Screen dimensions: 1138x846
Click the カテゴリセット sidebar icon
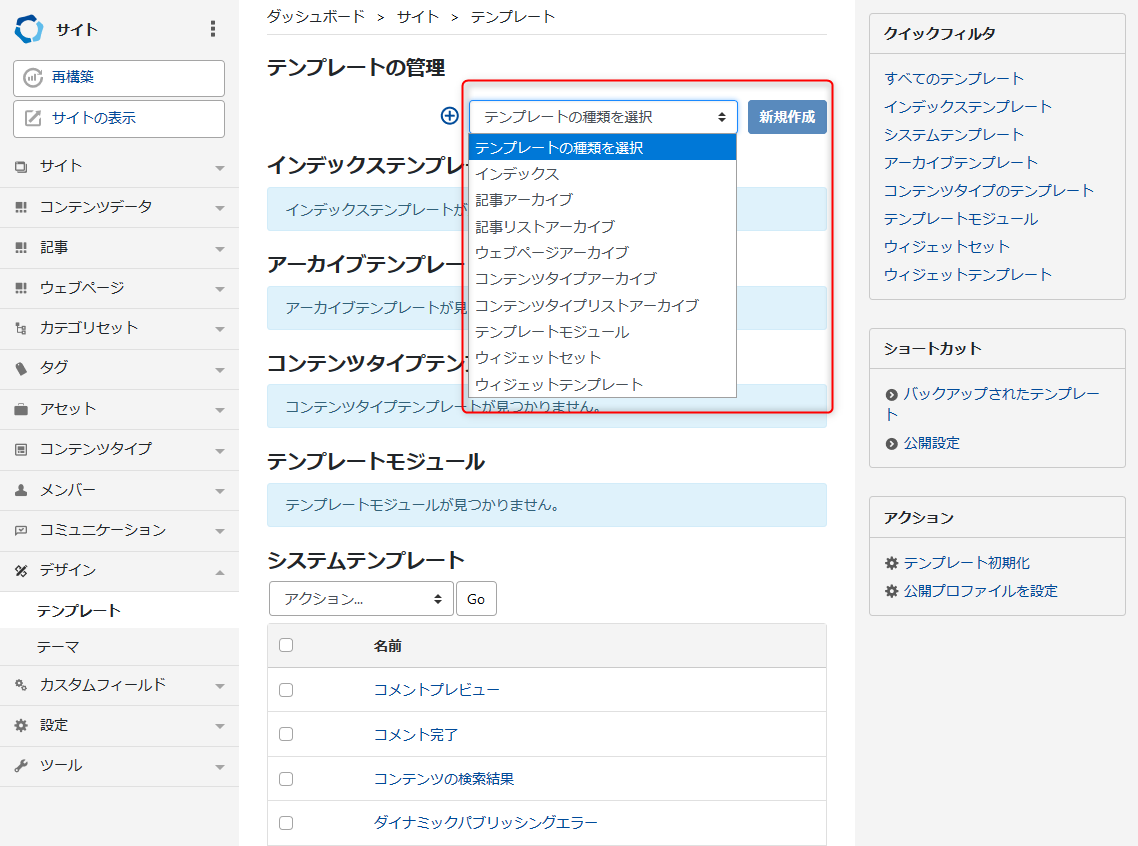[x=21, y=329]
